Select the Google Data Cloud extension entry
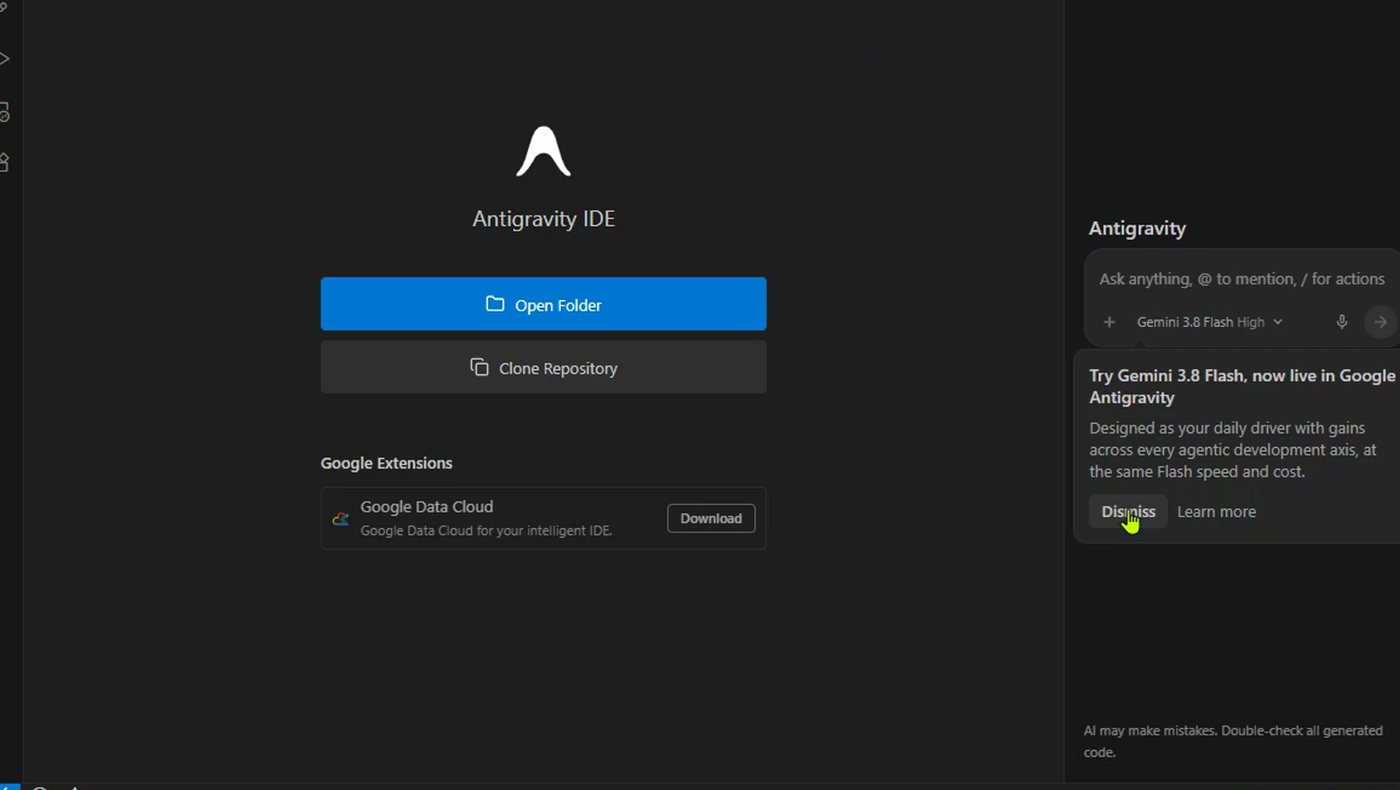1400x790 pixels. pyautogui.click(x=543, y=518)
